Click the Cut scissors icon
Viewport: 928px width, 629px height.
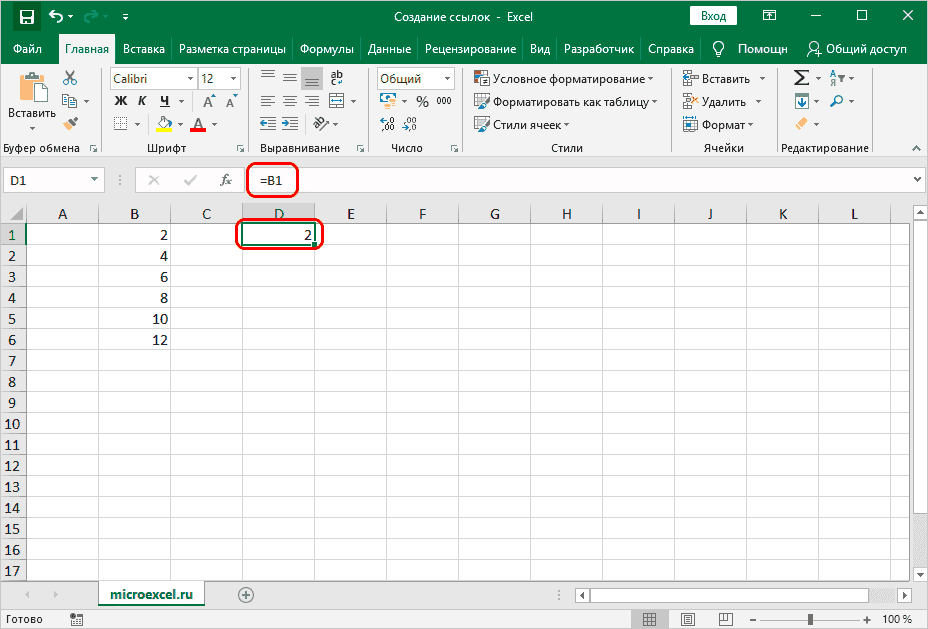point(70,78)
